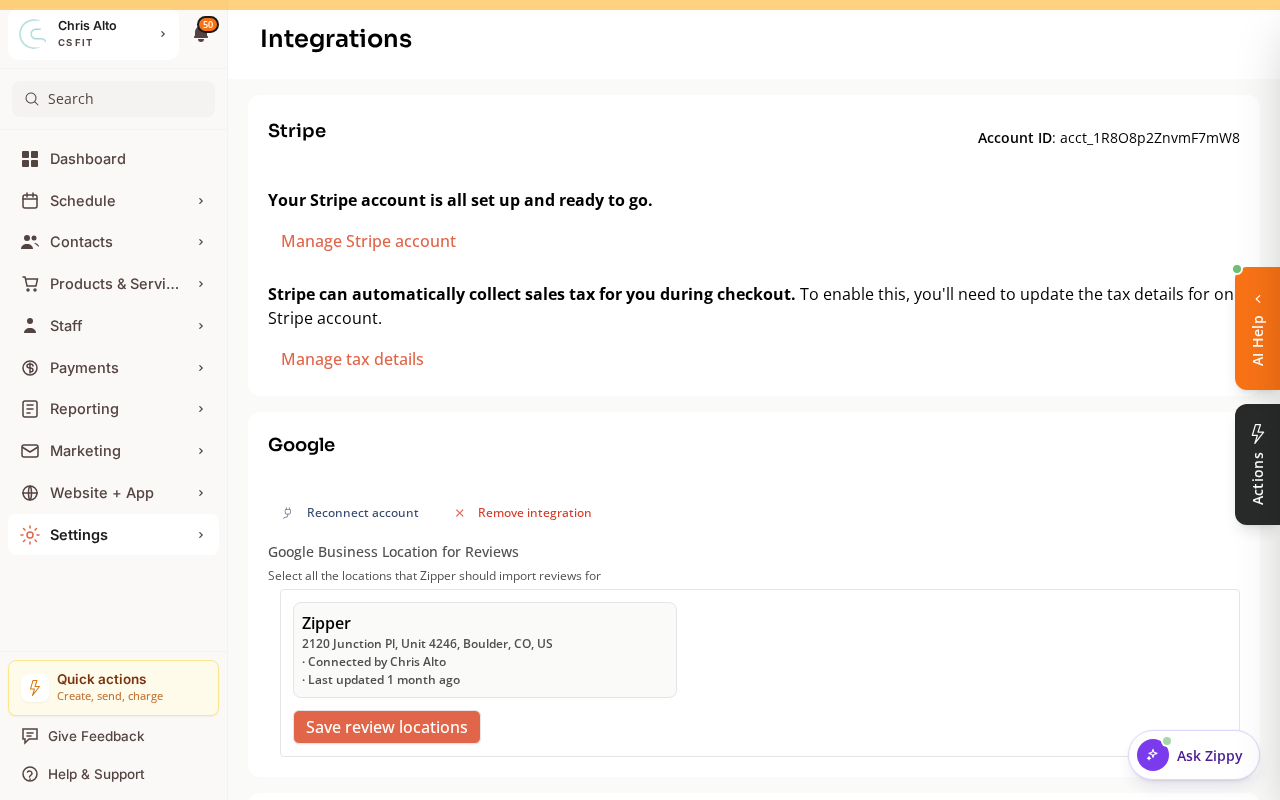Click the Reconnect account plug icon

[287, 513]
